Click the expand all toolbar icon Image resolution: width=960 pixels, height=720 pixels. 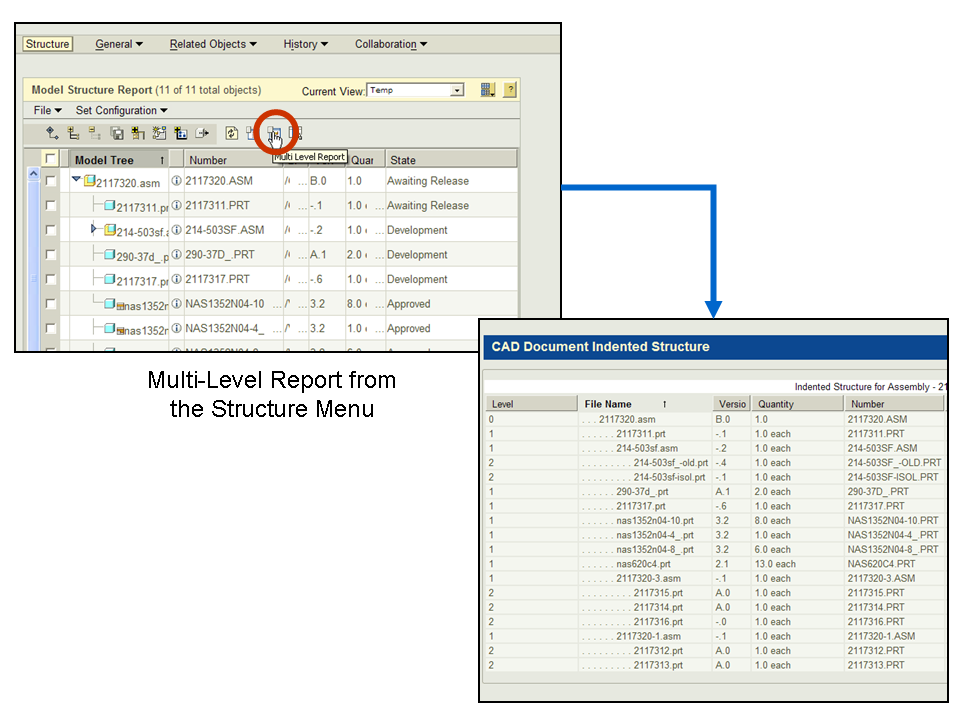[74, 132]
